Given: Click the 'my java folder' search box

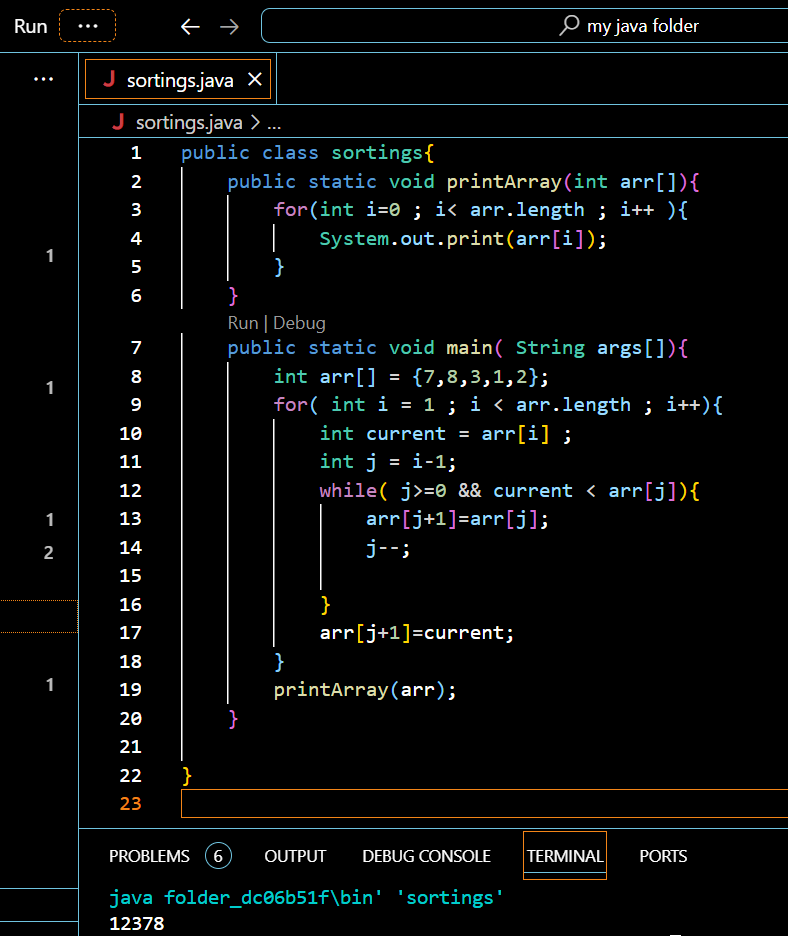Looking at the screenshot, I should coord(524,26).
